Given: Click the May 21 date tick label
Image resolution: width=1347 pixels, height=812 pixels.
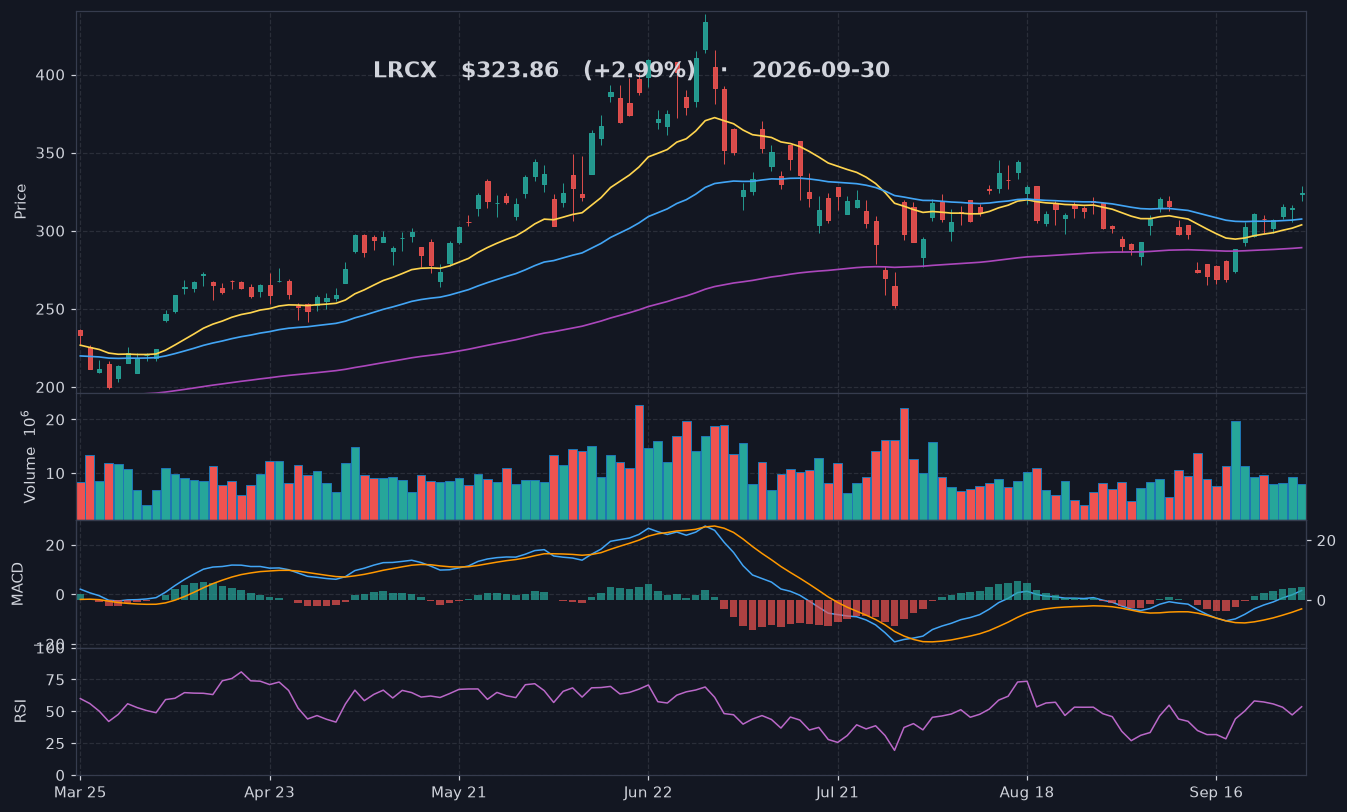Looking at the screenshot, I should [x=459, y=791].
